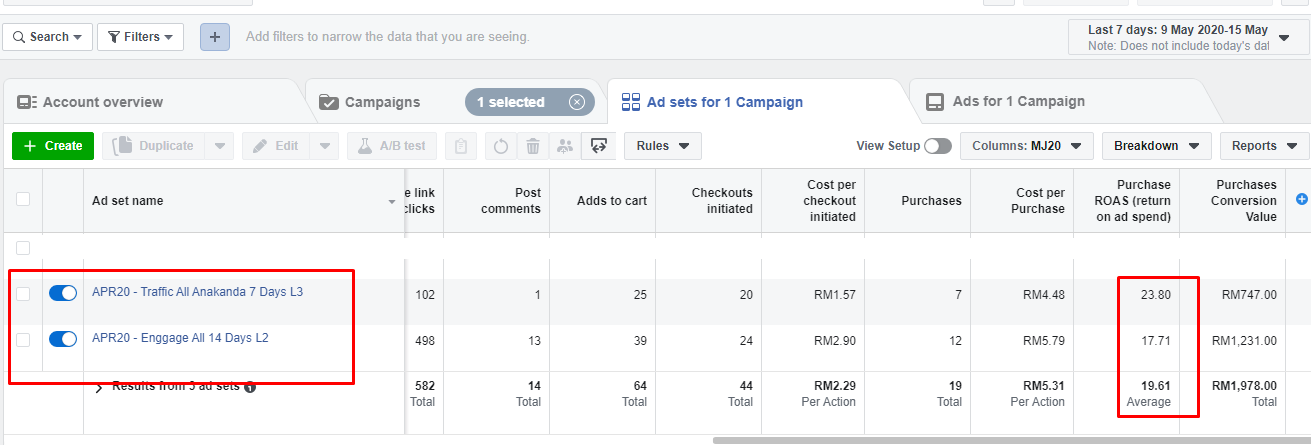Open the Duplicate dropdown arrow
The image size is (1311, 445).
[x=220, y=146]
